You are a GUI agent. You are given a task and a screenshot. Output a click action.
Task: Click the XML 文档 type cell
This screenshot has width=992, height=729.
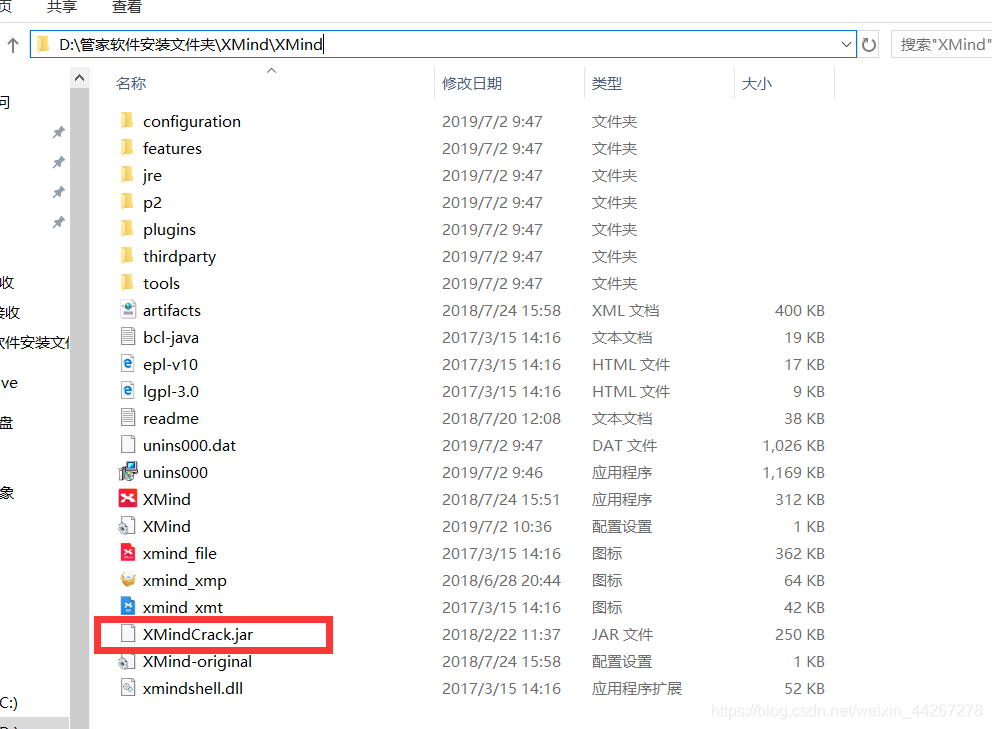click(x=626, y=310)
